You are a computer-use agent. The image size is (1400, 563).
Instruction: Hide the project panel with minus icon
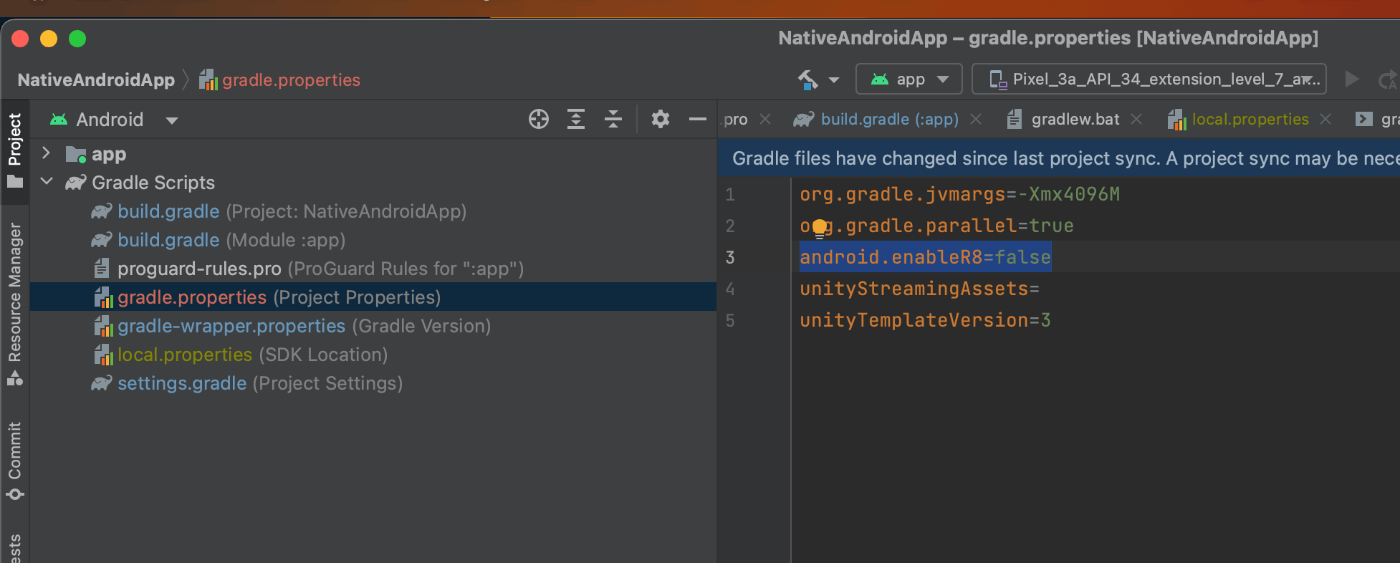698,119
